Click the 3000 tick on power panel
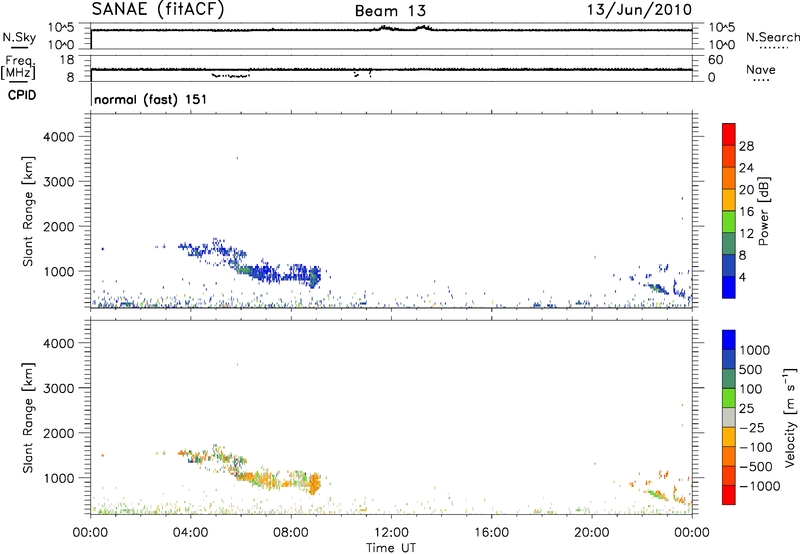This screenshot has width=800, height=554. click(x=58, y=182)
